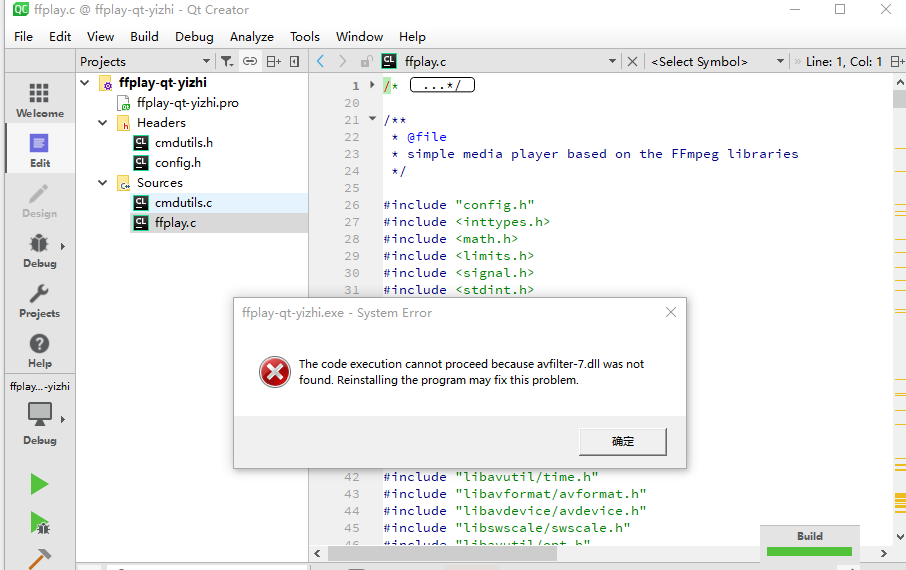Collapse the Headers folder
Viewport: 906px width, 570px height.
103,123
